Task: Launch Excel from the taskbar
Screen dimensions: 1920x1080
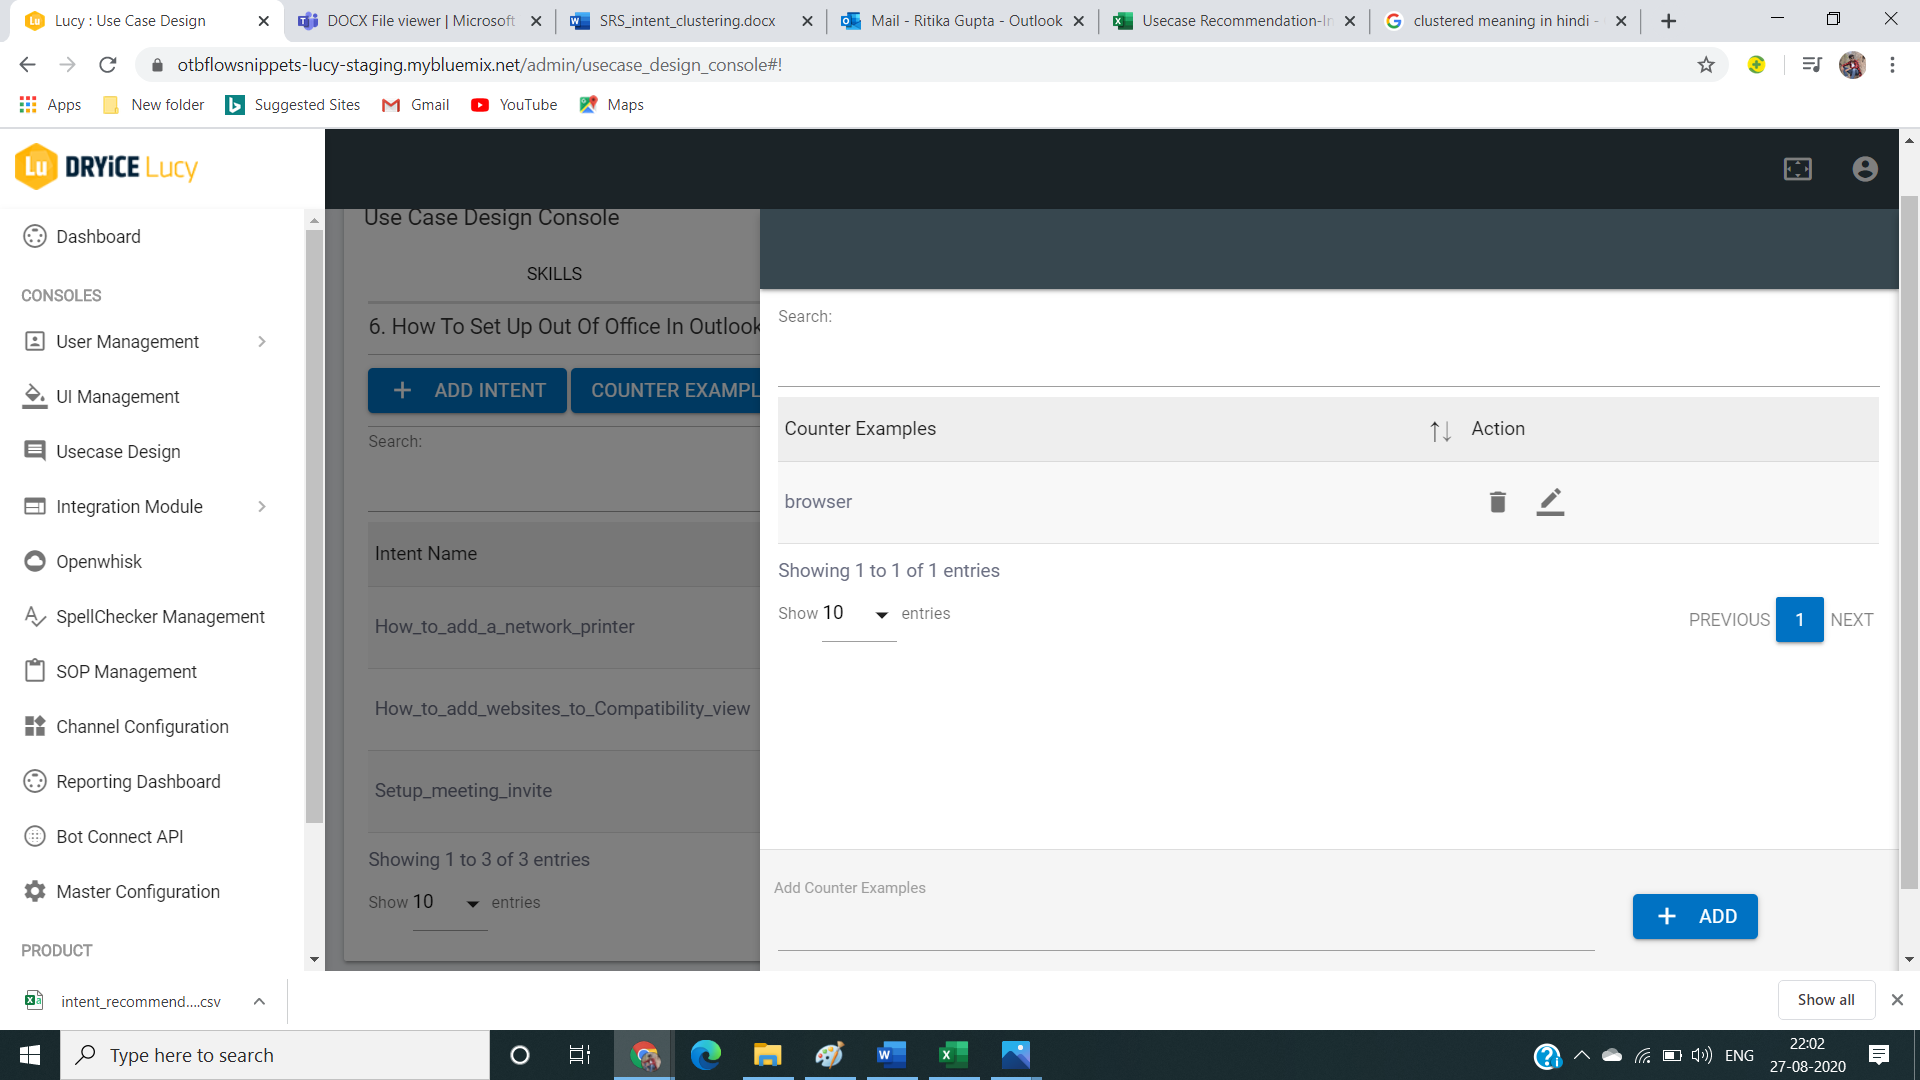Action: [952, 1054]
